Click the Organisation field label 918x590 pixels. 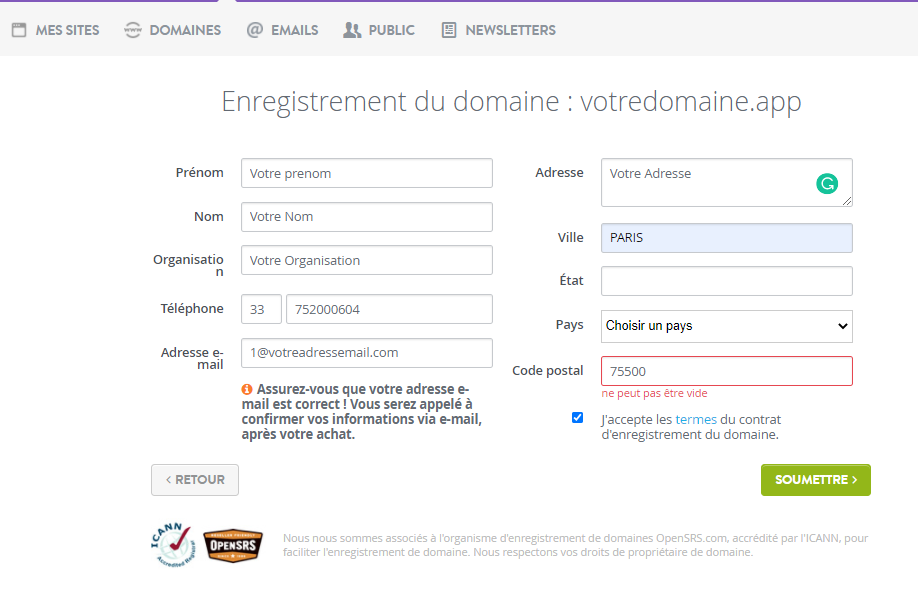pos(189,265)
